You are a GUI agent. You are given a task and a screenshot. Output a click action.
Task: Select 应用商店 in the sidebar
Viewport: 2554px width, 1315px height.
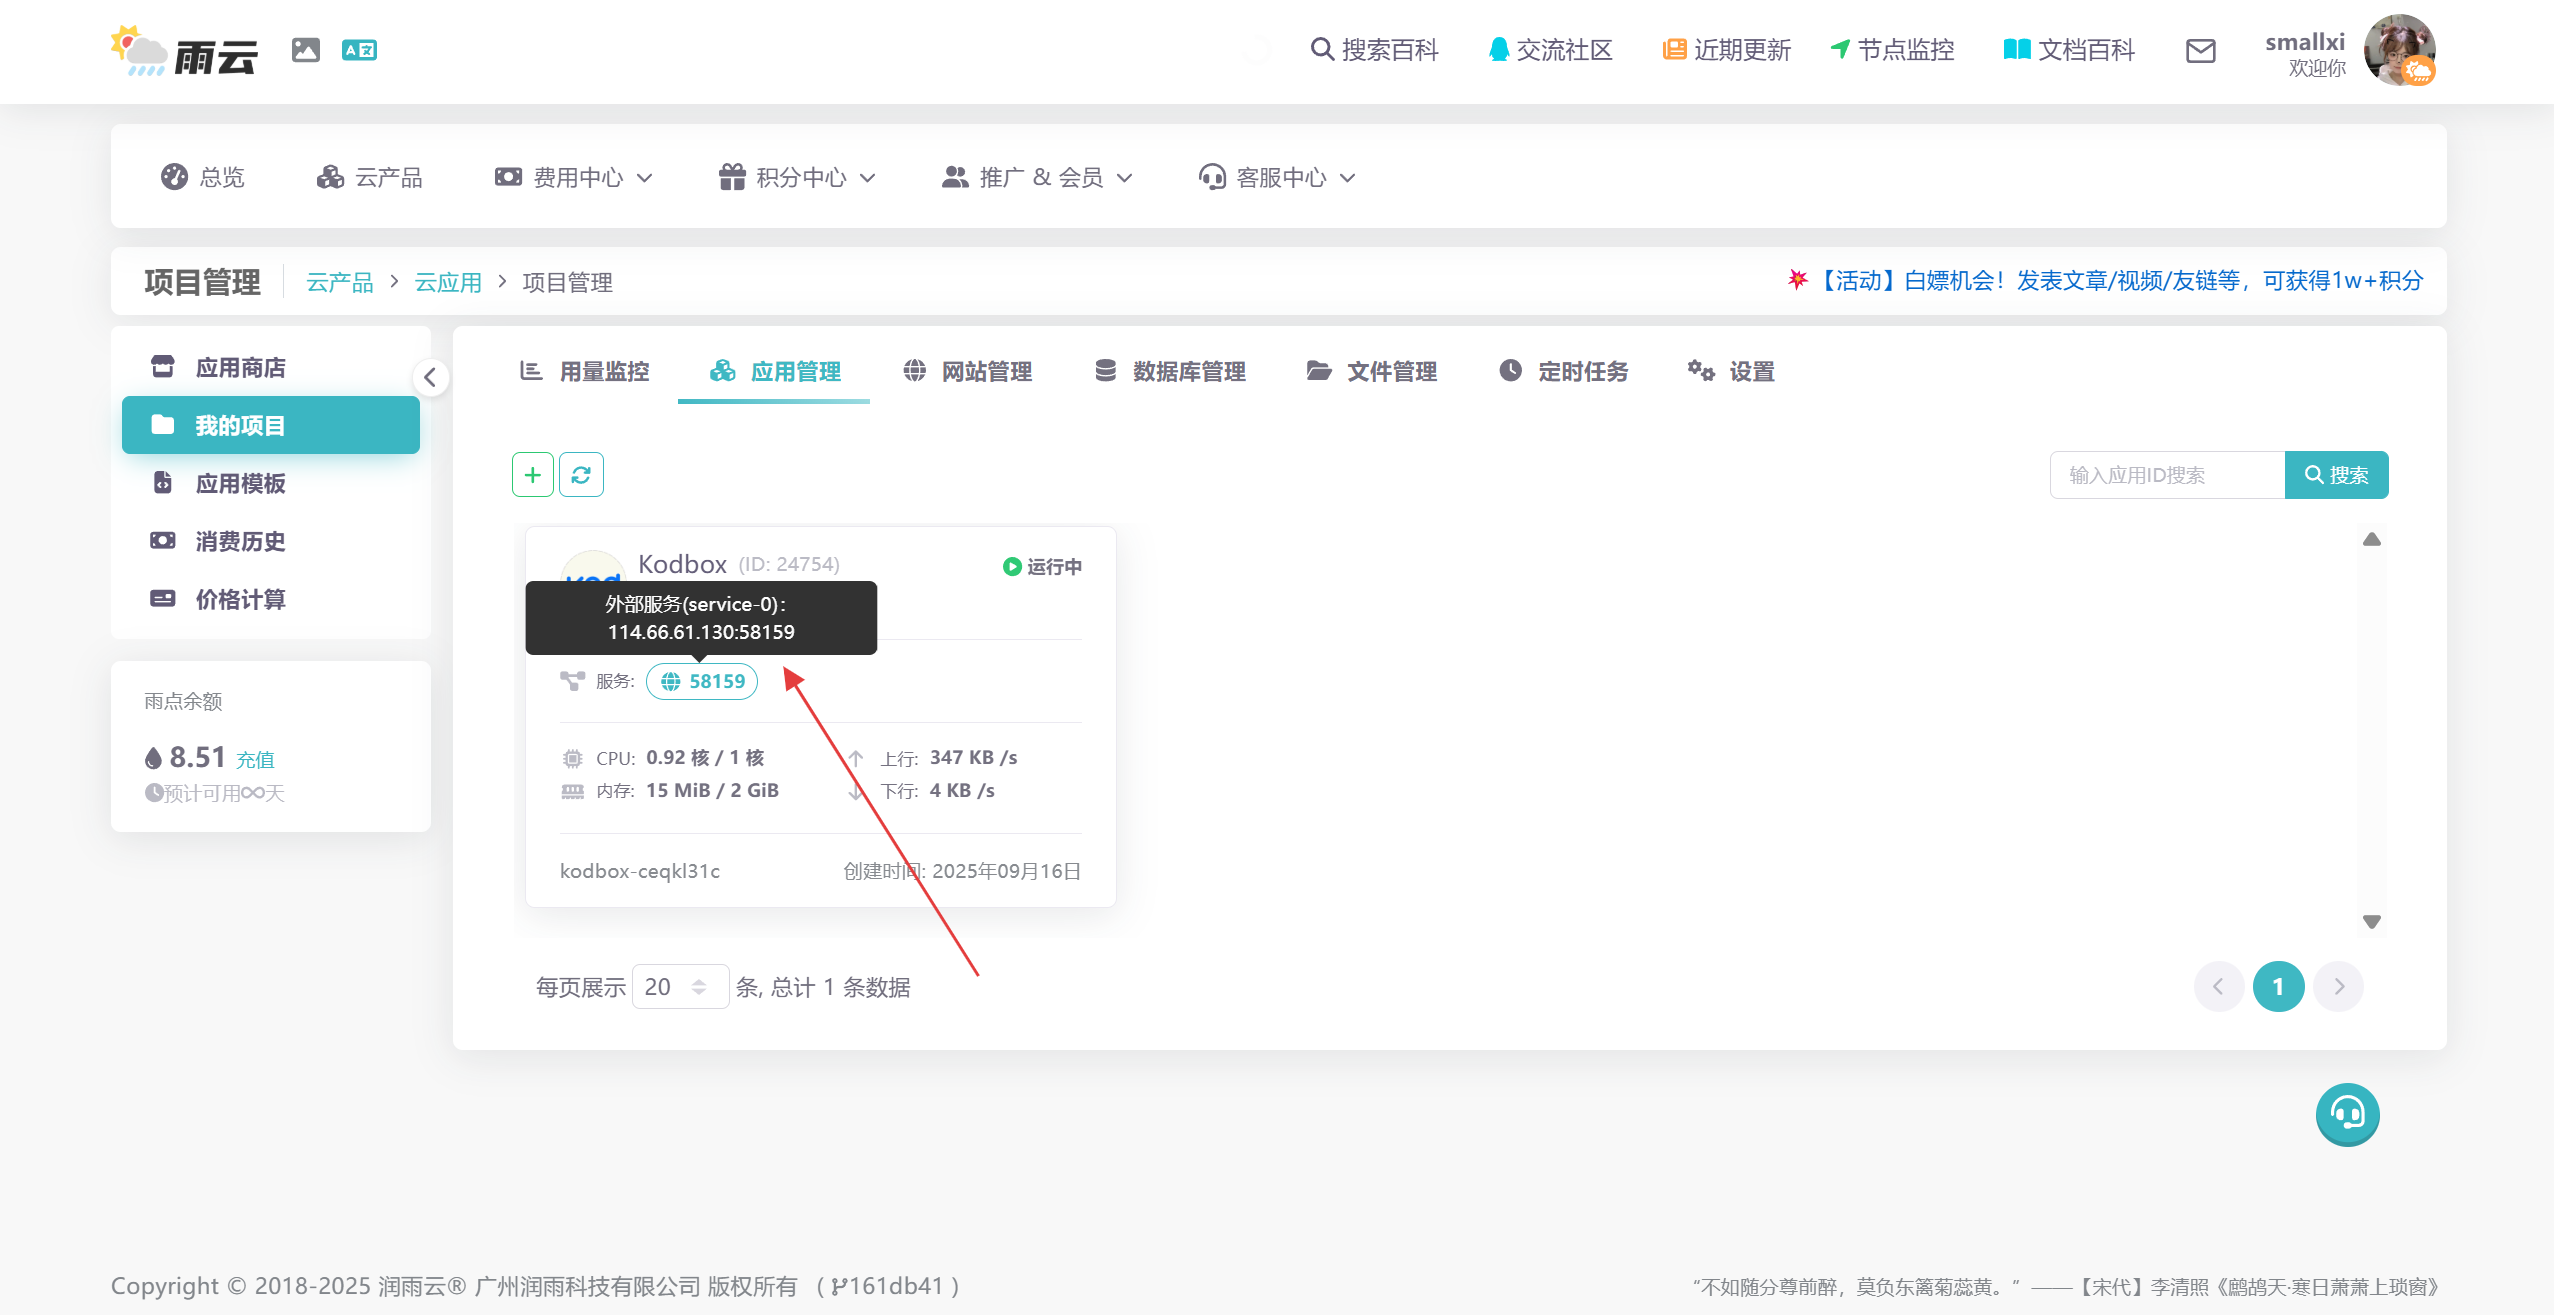click(240, 368)
